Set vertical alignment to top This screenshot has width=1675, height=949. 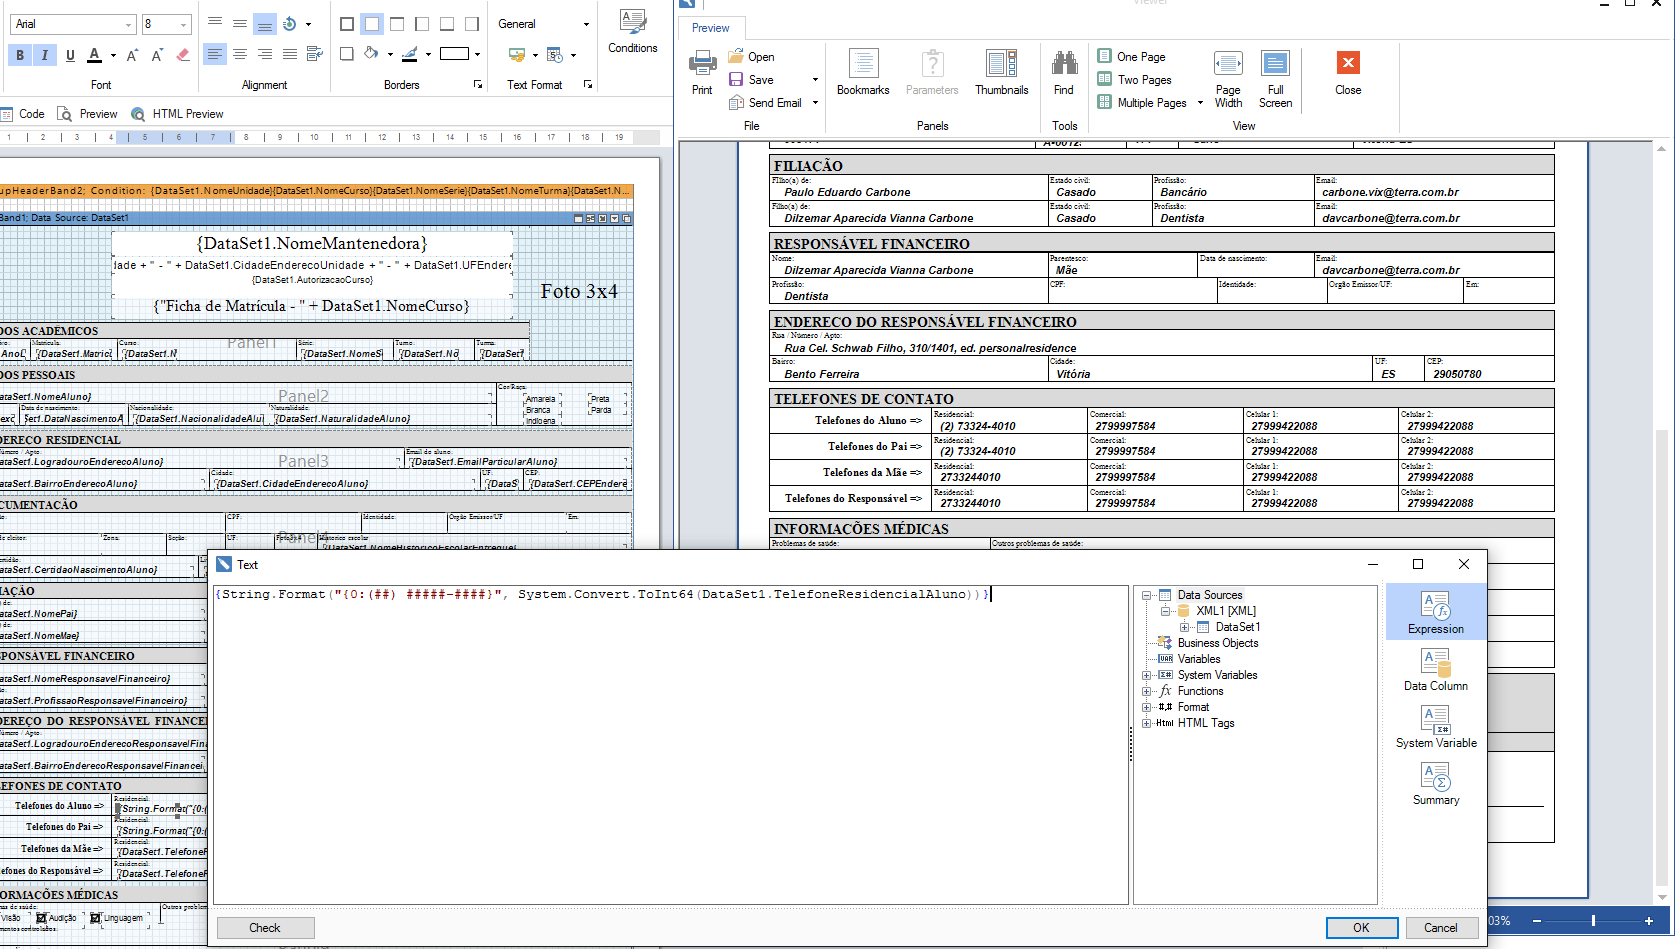[215, 23]
